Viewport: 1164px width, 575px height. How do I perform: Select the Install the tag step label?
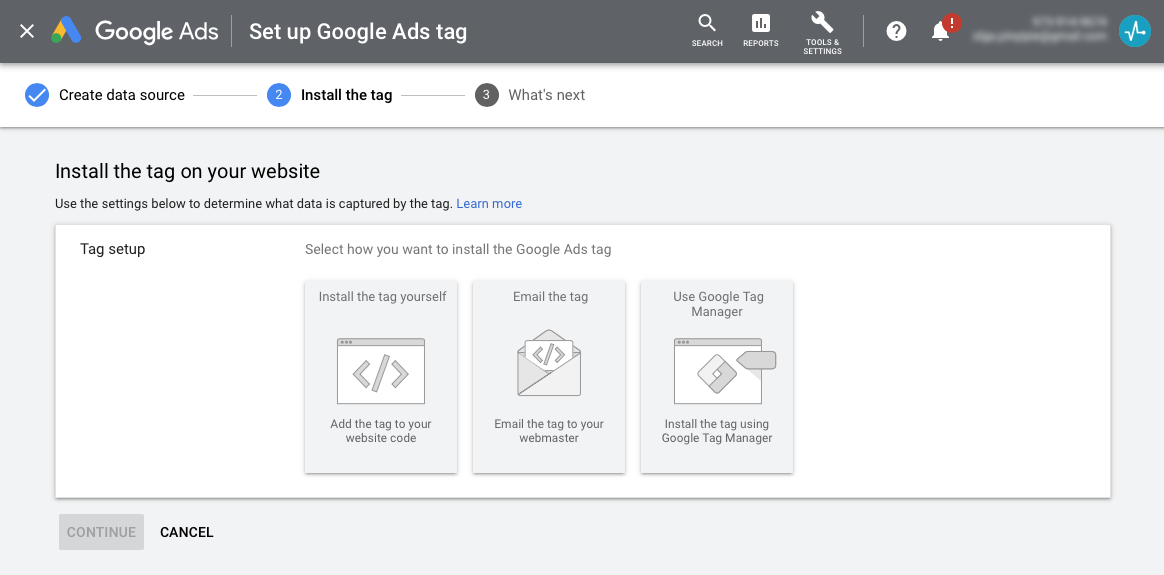(x=347, y=95)
